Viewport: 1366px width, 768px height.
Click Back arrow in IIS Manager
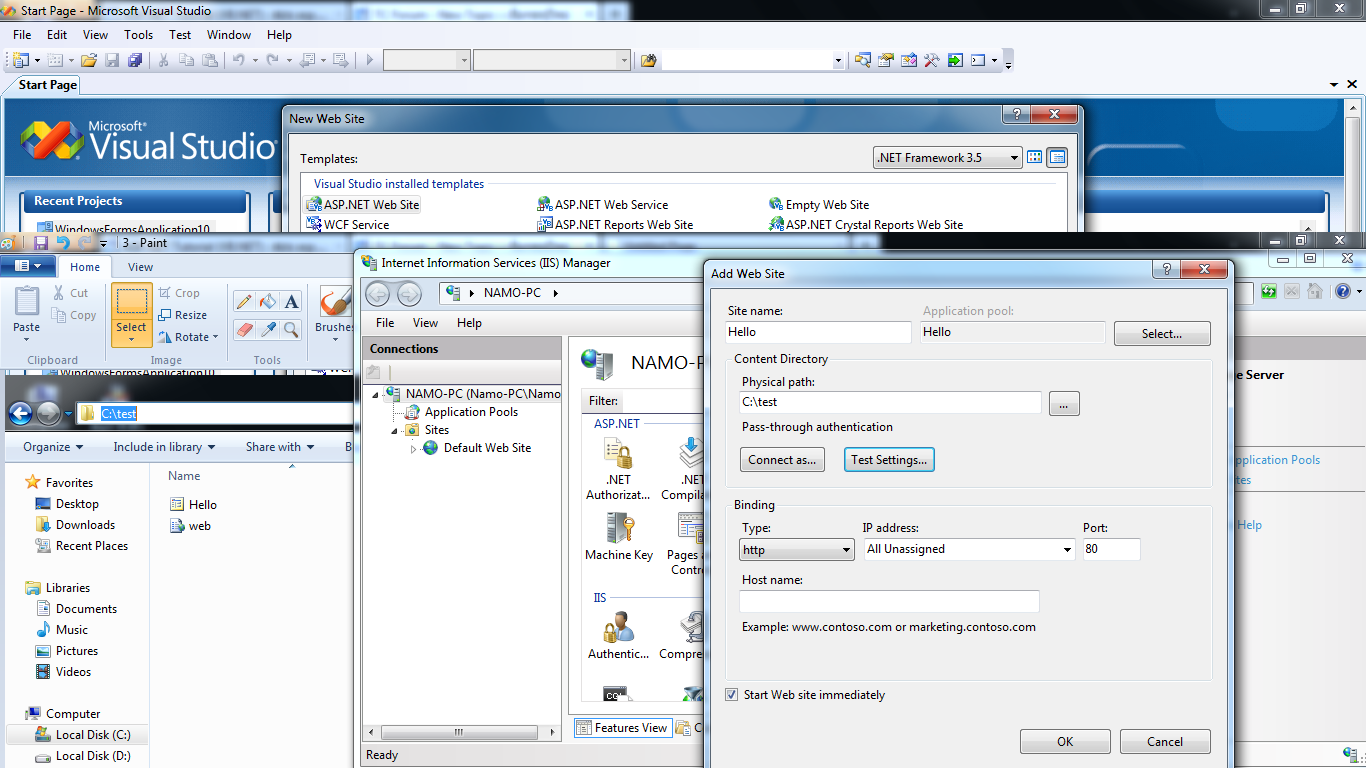click(377, 293)
